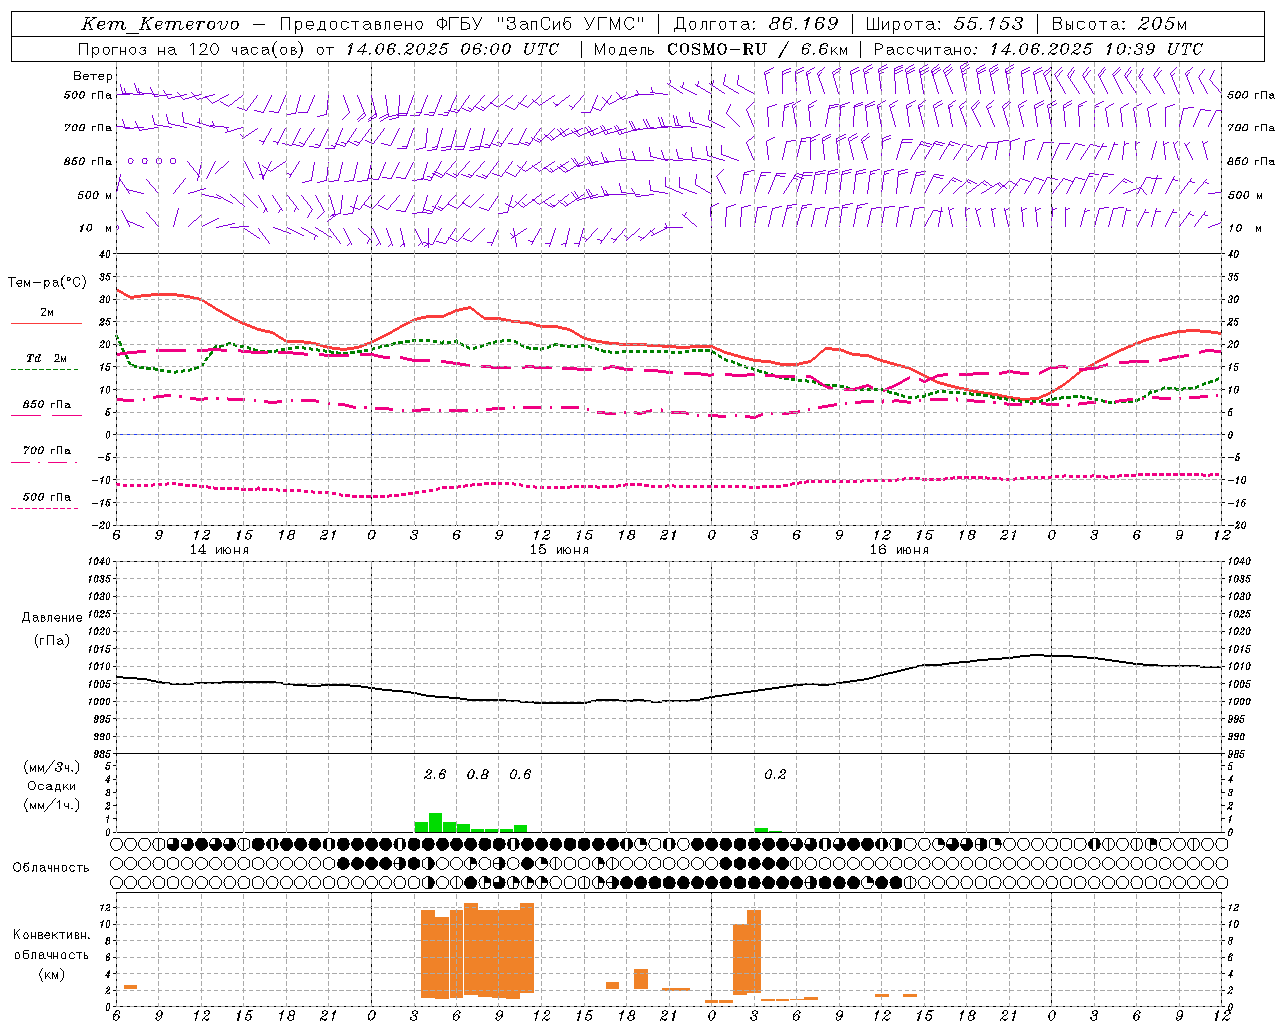Viewport: 1280px width, 1024px height.
Task: Click the 850 гПа temperature legend entry
Action: 47,405
